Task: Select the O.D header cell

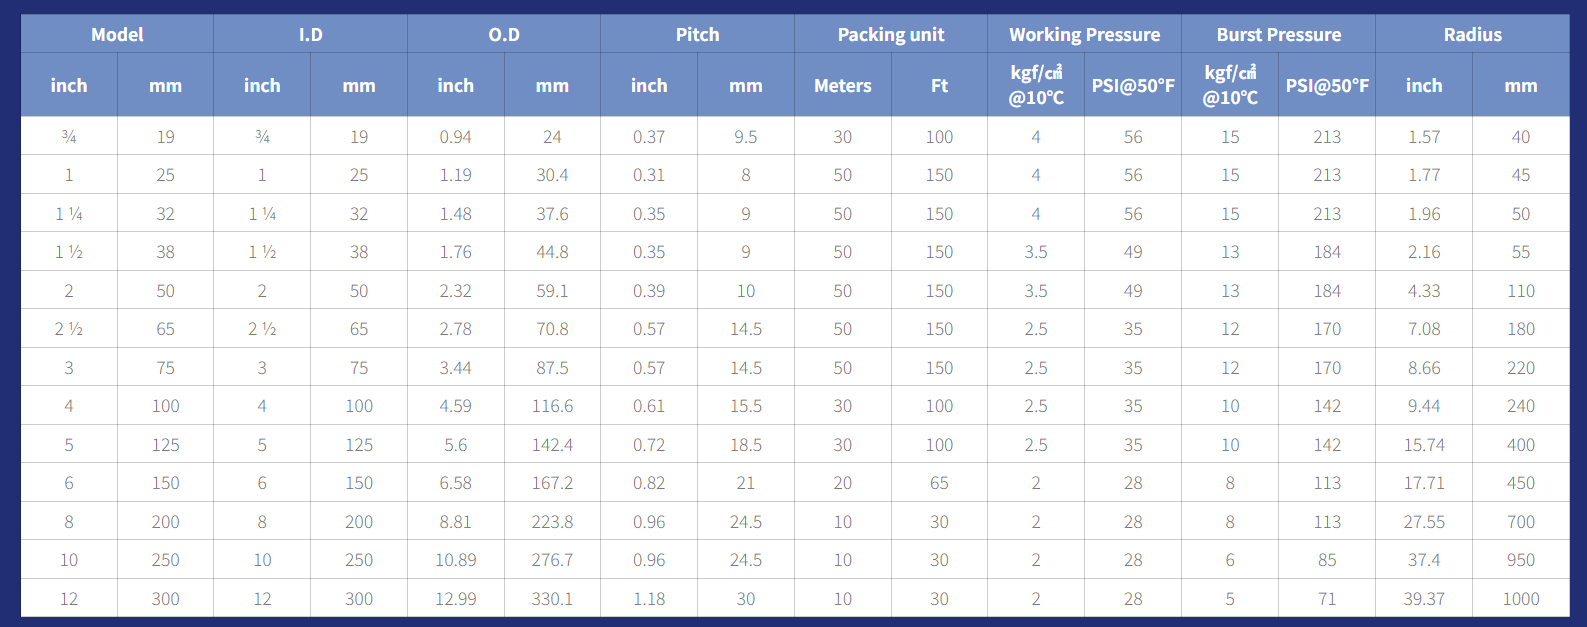Action: [504, 34]
